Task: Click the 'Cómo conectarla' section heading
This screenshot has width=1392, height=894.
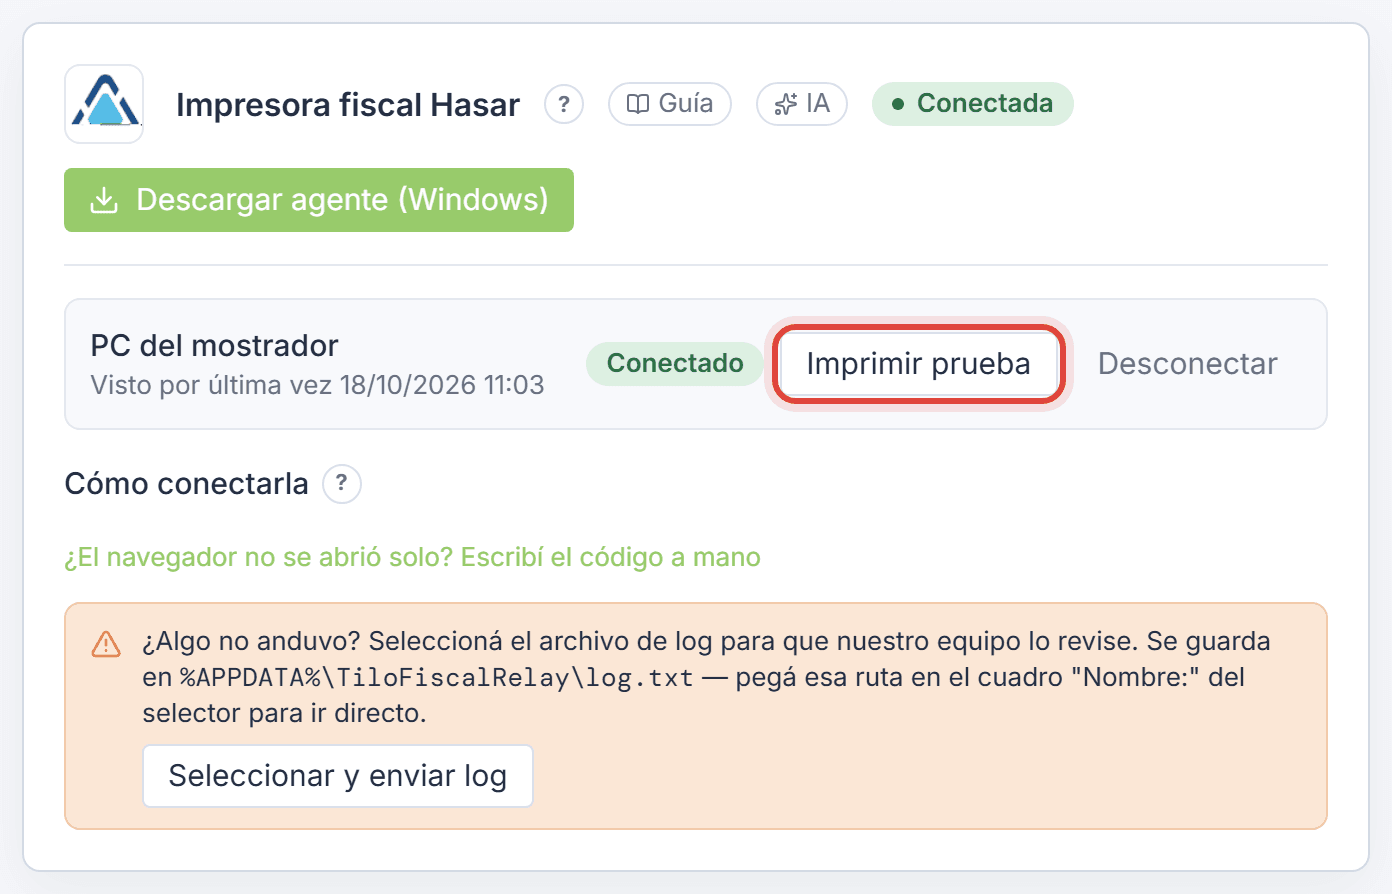Action: [x=187, y=484]
